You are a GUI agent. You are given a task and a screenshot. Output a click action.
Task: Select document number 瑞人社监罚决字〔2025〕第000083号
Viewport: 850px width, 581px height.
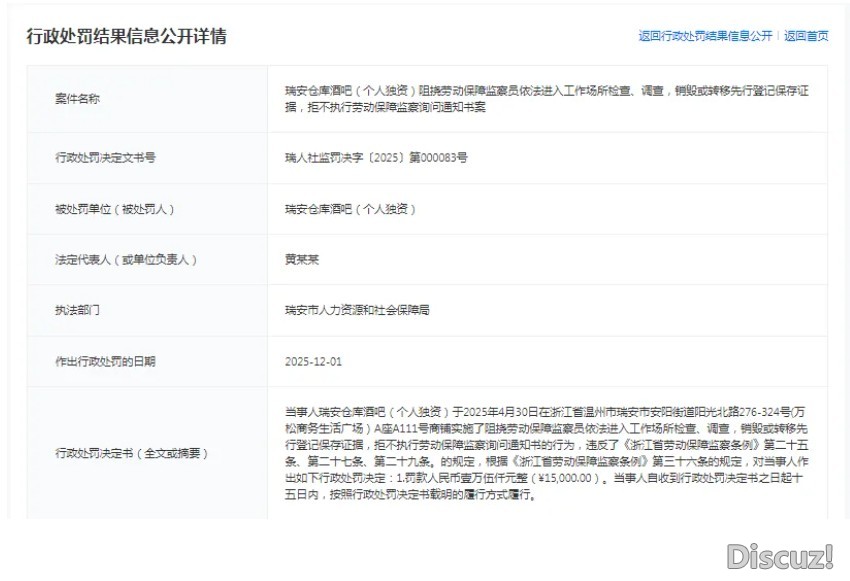(375, 158)
